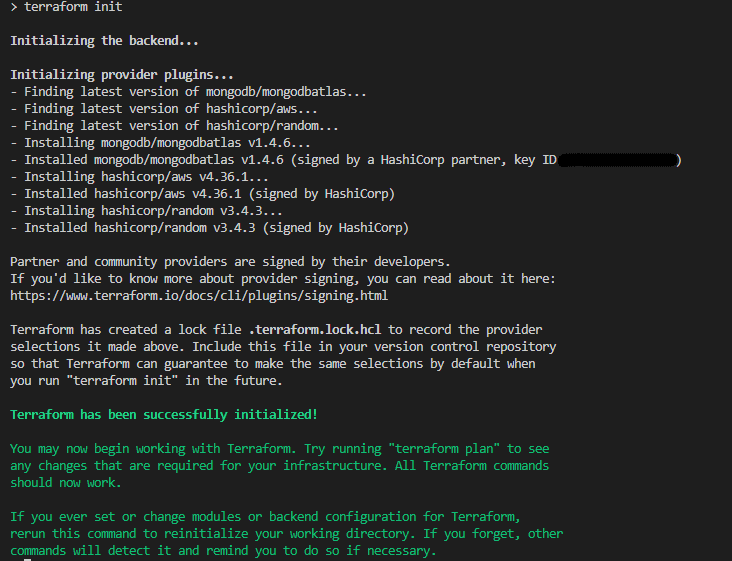Click the "Initializing the backend..." heading
This screenshot has height=561, width=732.
click(x=104, y=41)
